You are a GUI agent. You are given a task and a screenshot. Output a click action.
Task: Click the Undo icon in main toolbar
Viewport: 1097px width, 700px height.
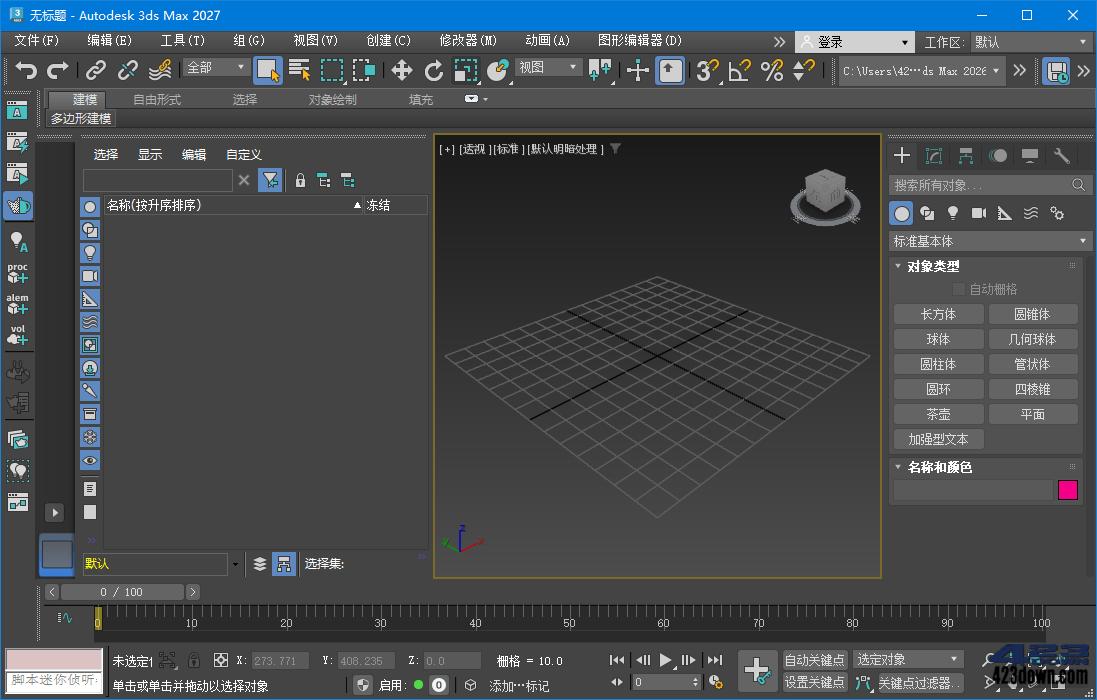coord(26,71)
